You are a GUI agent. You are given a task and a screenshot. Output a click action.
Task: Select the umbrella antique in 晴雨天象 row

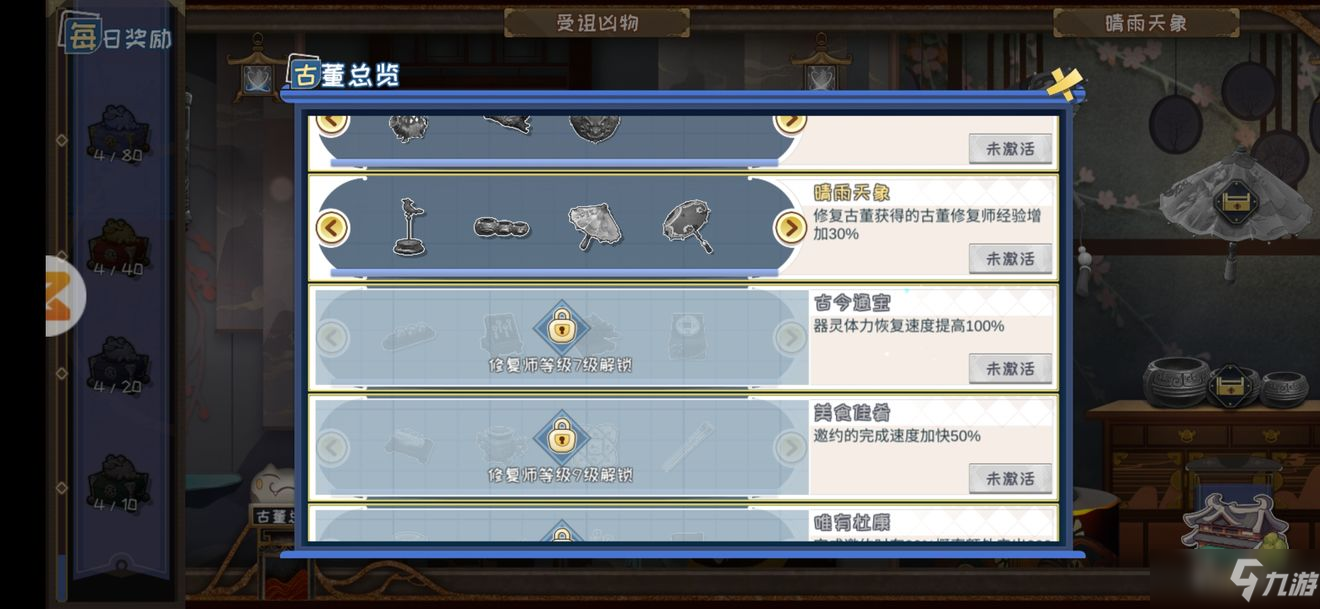click(688, 226)
